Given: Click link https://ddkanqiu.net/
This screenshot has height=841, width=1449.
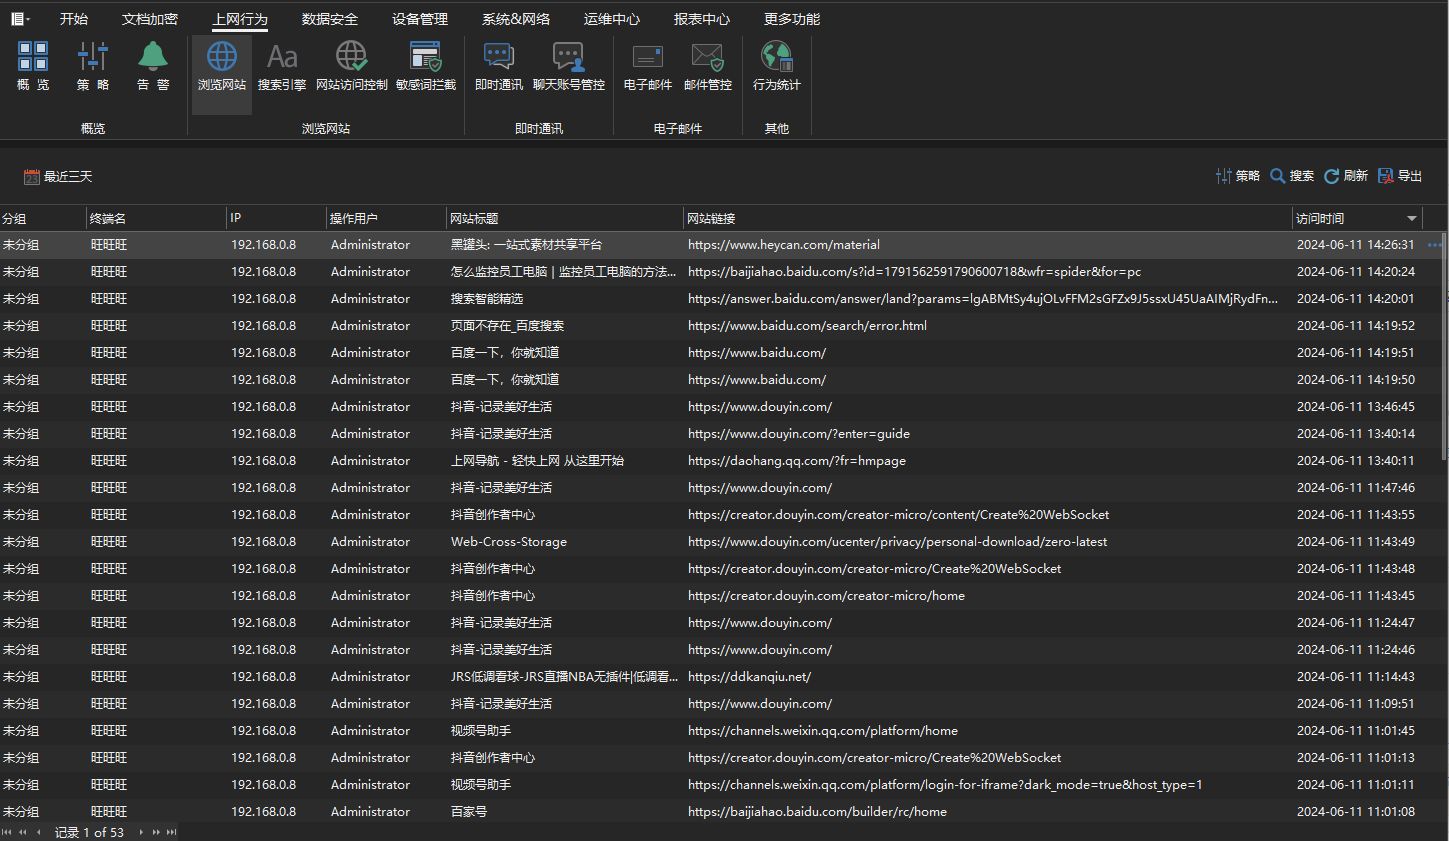Looking at the screenshot, I should 749,677.
